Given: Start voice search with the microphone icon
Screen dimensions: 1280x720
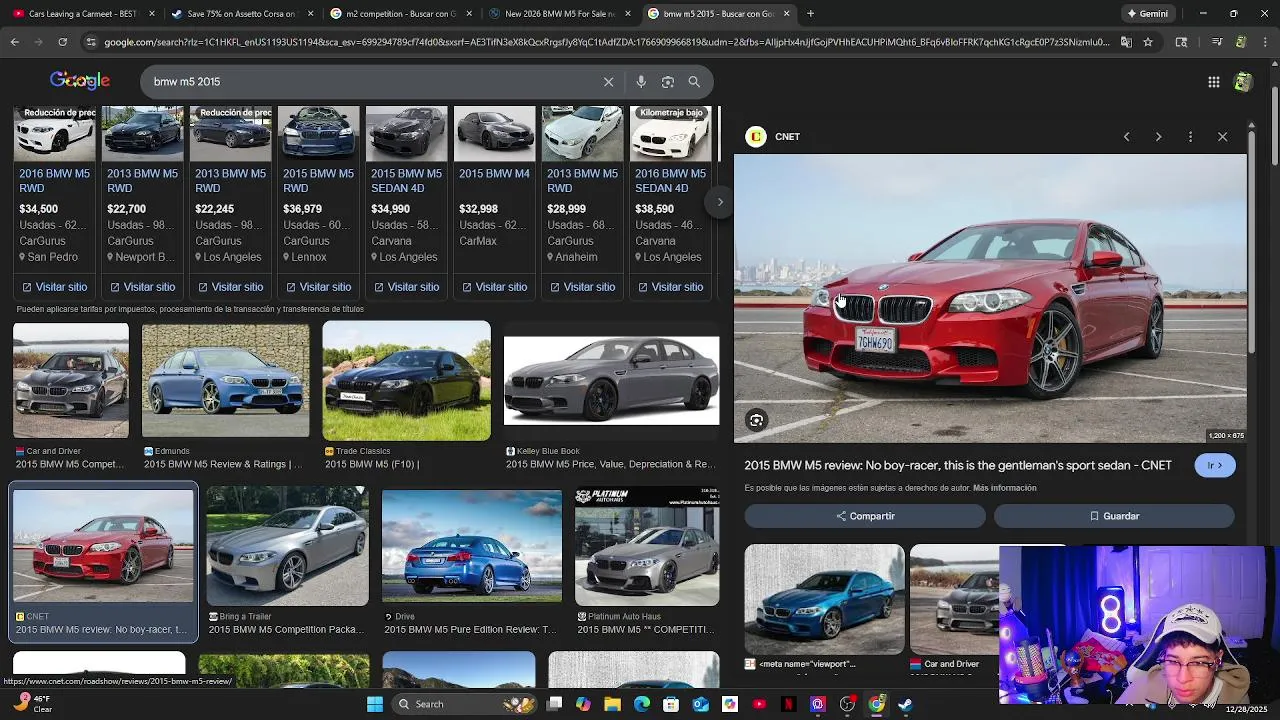Looking at the screenshot, I should [x=641, y=82].
